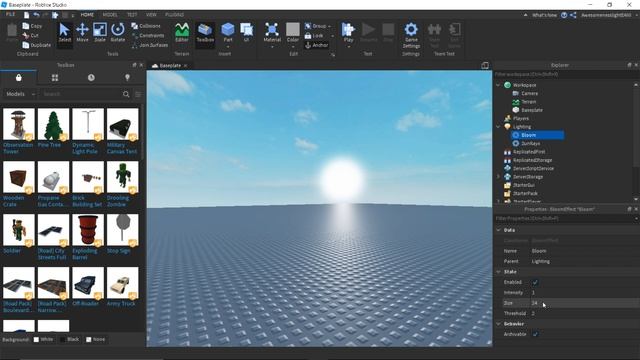
Task: Toggle the Toolbox panel button
Action: point(205,33)
